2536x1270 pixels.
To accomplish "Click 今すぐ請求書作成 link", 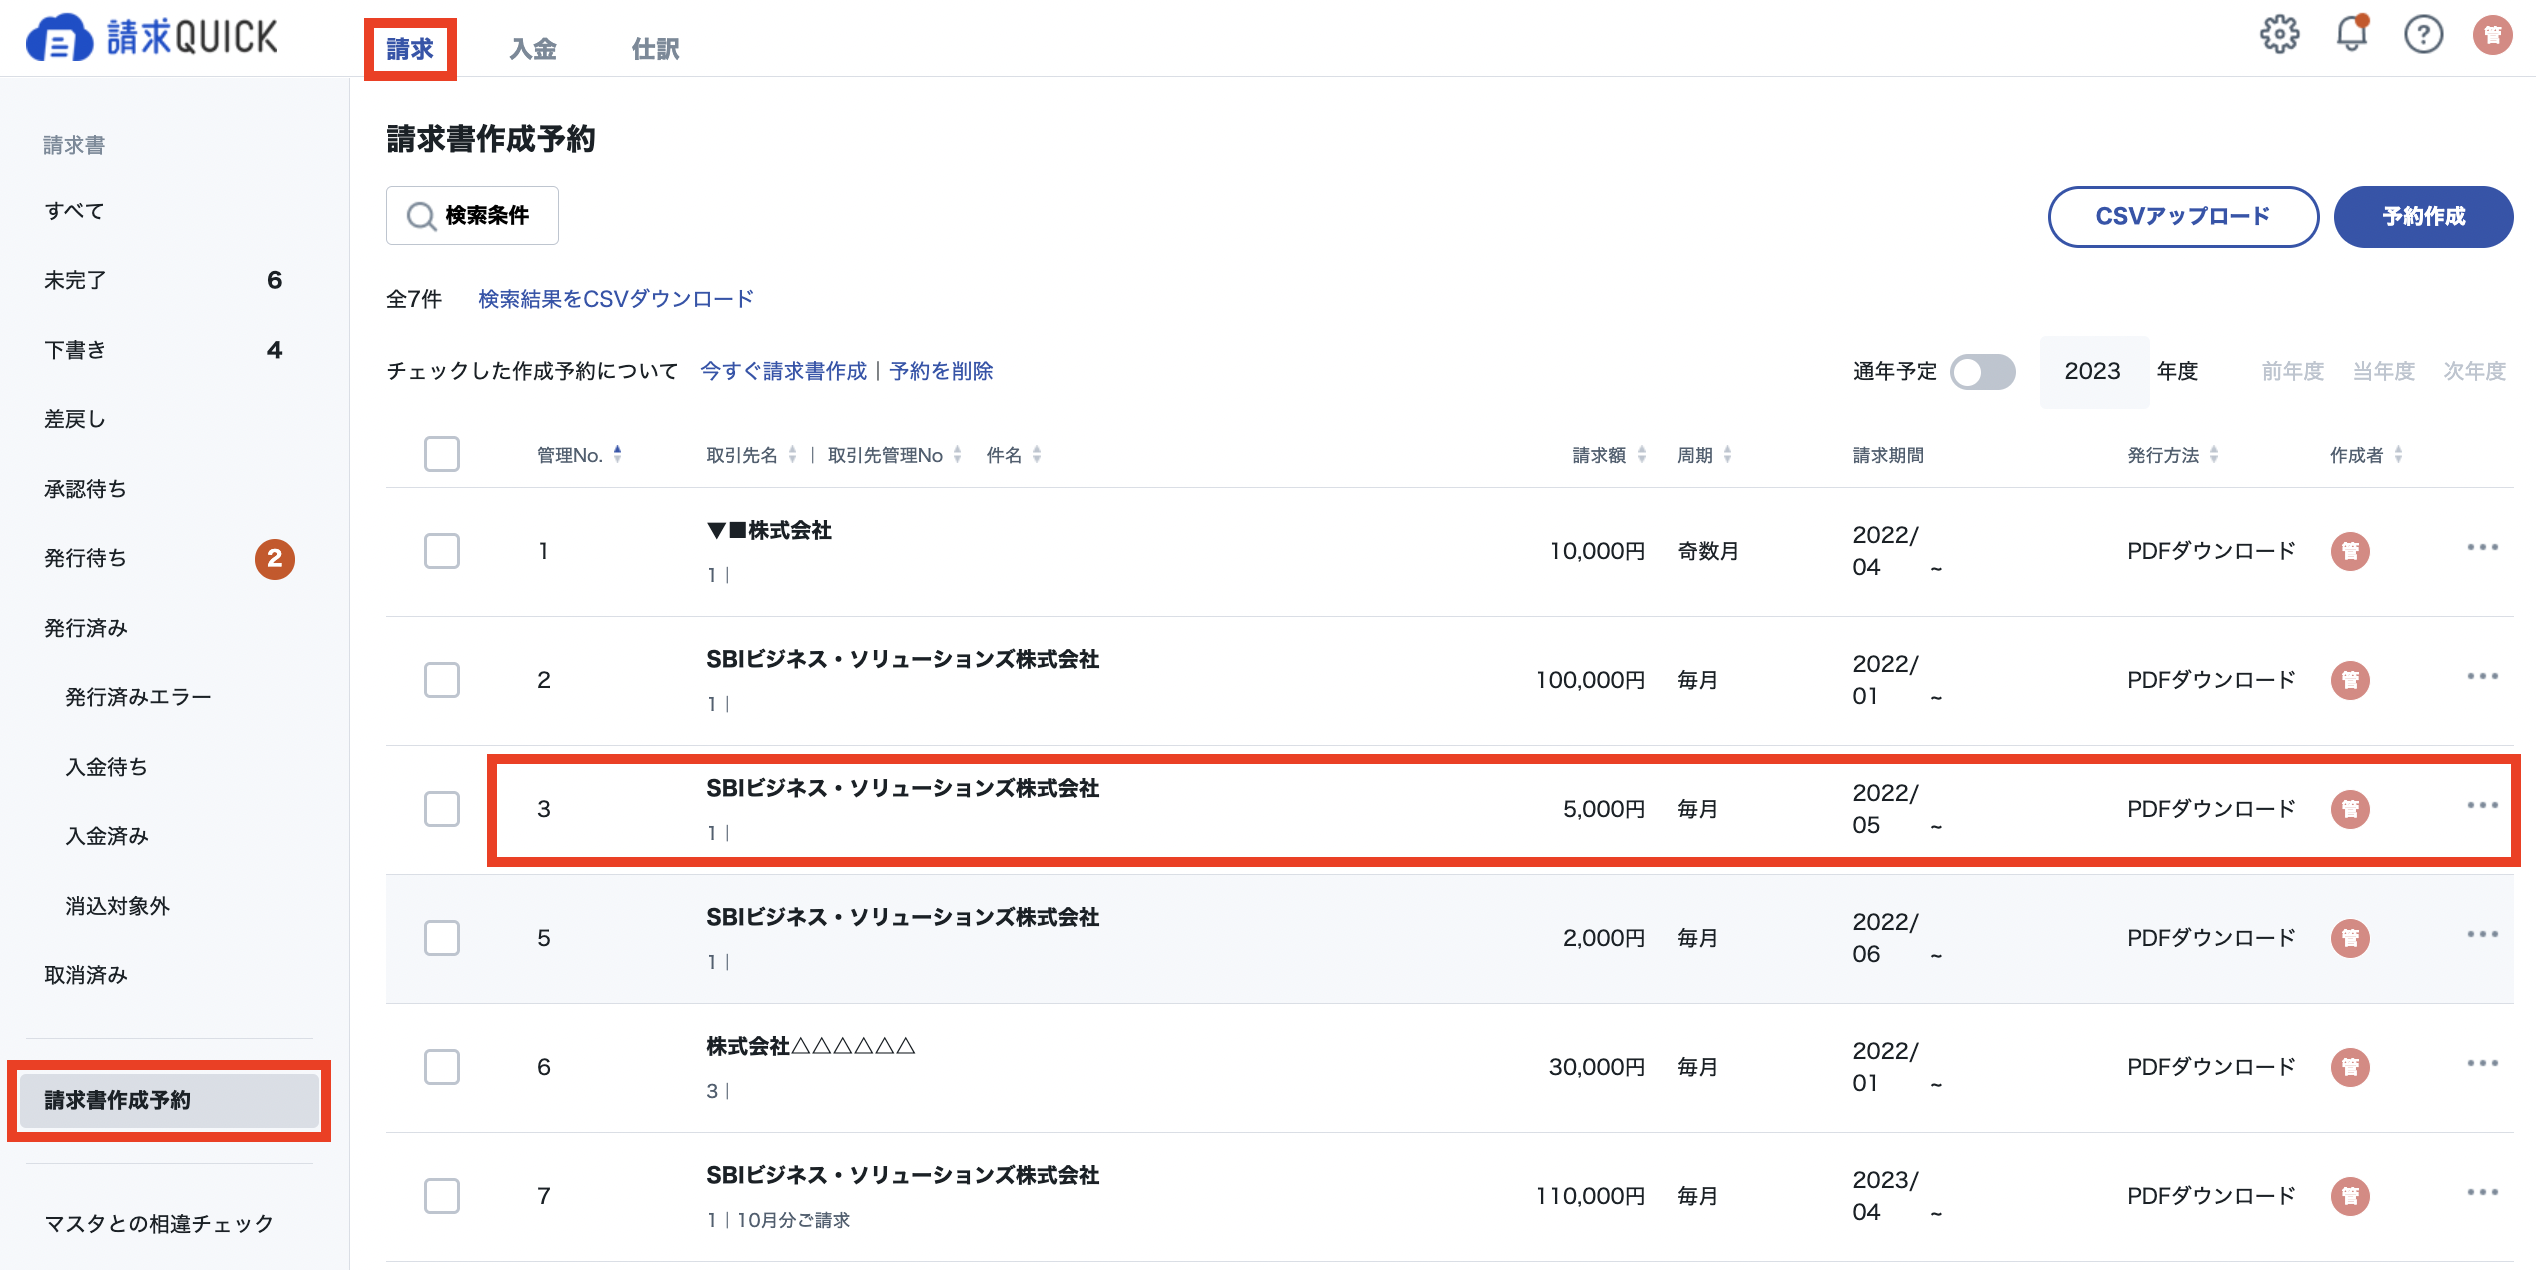I will pos(783,371).
